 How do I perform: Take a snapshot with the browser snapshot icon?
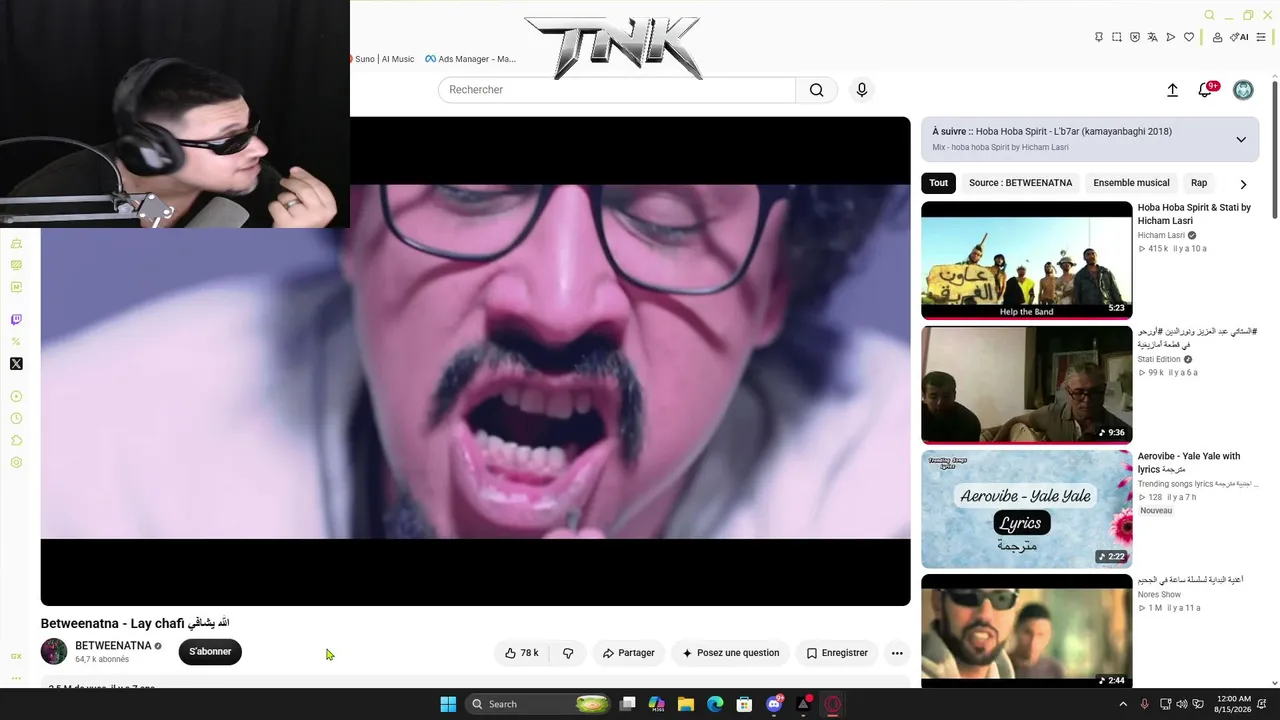(1117, 37)
